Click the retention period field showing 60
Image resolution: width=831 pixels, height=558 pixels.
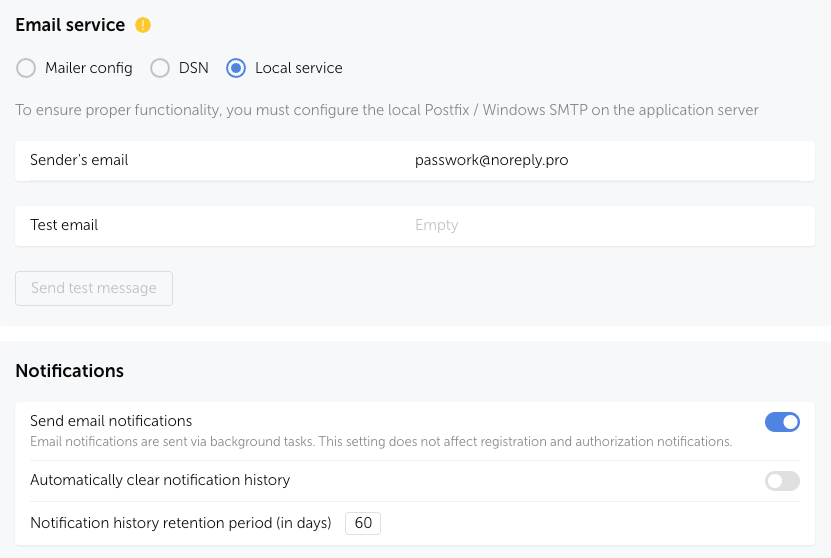click(x=363, y=523)
